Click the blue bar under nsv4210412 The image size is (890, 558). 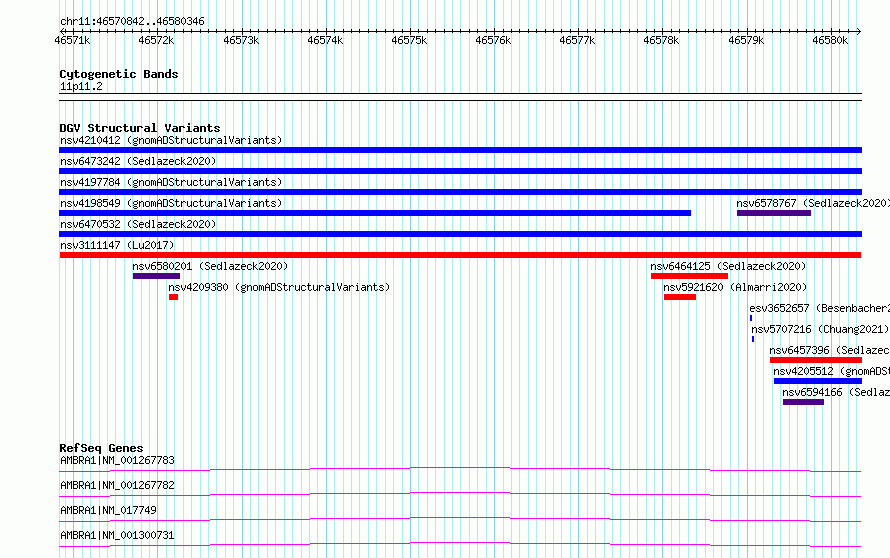pyautogui.click(x=460, y=150)
